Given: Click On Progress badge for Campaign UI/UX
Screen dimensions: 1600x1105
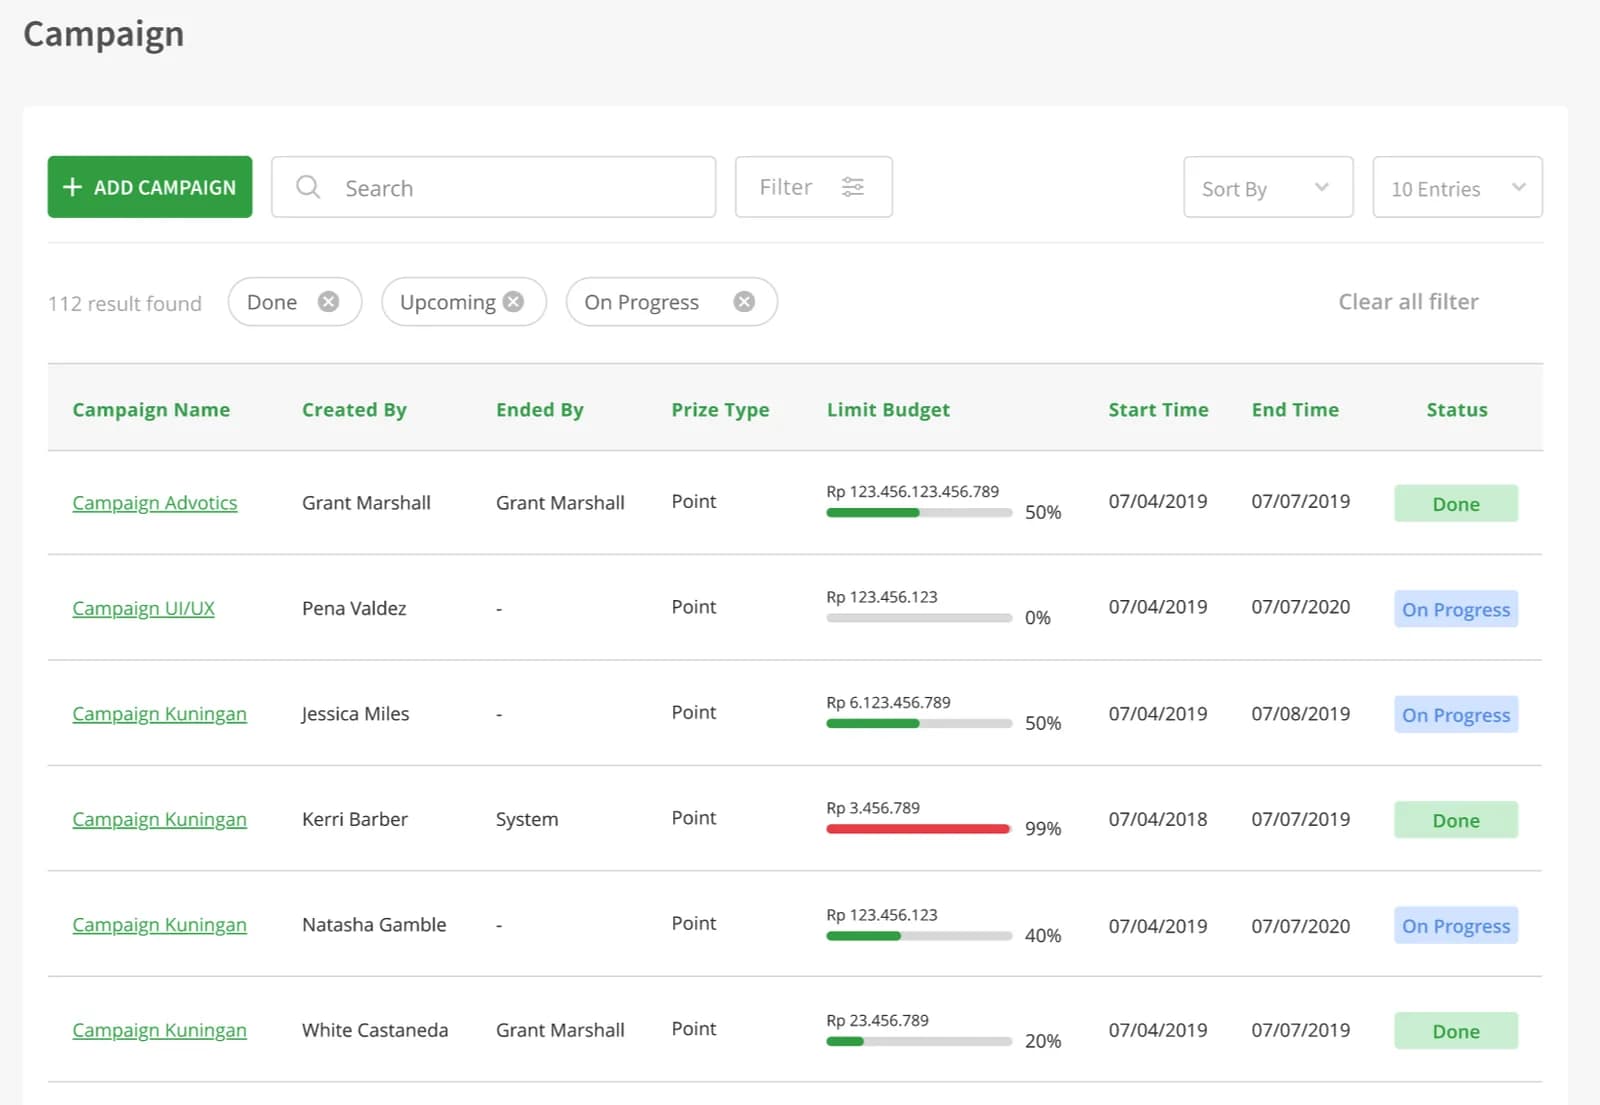Looking at the screenshot, I should tap(1456, 609).
